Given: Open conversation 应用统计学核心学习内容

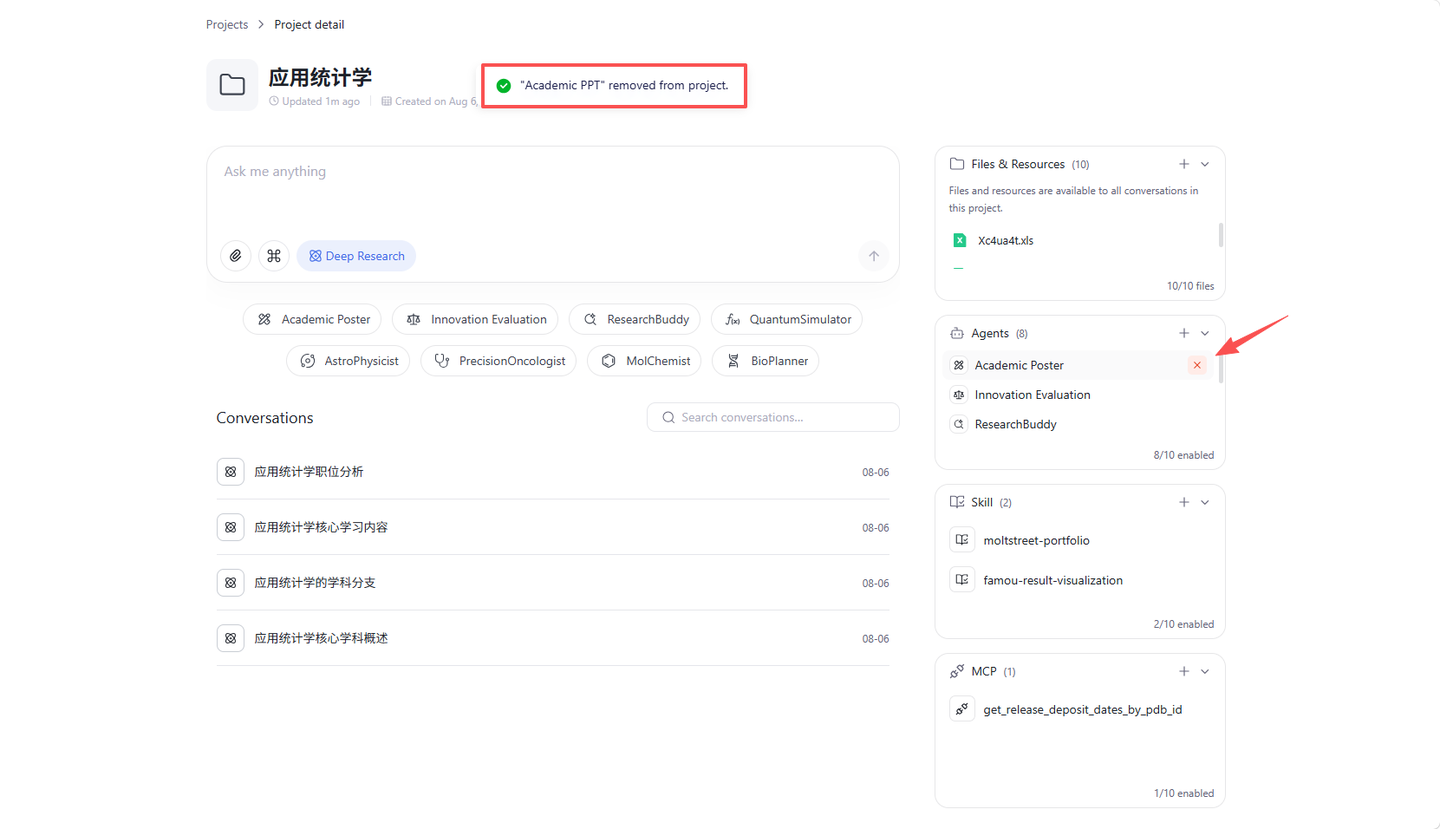Looking at the screenshot, I should point(552,527).
